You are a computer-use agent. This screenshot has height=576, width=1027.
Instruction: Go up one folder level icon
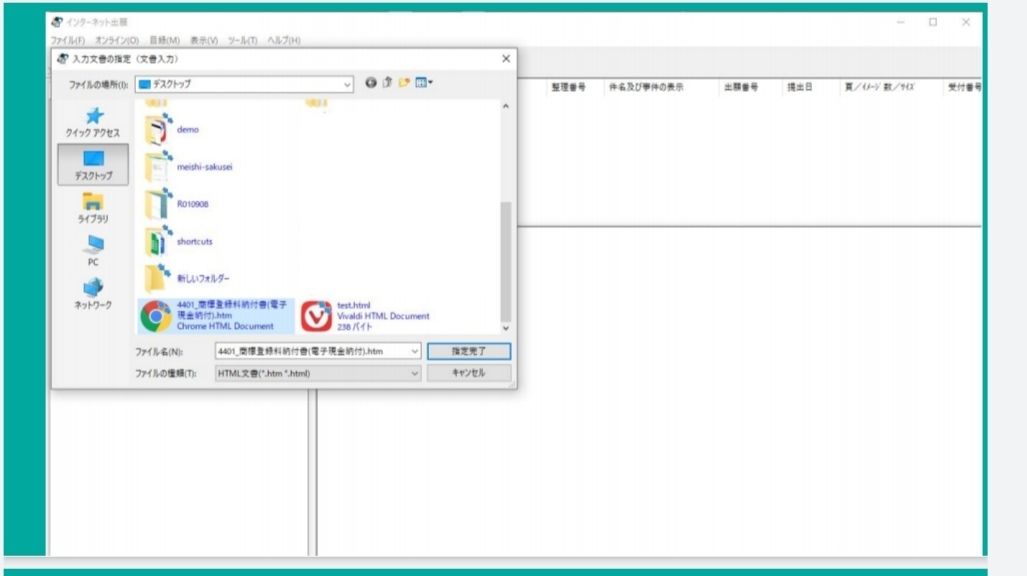(388, 84)
